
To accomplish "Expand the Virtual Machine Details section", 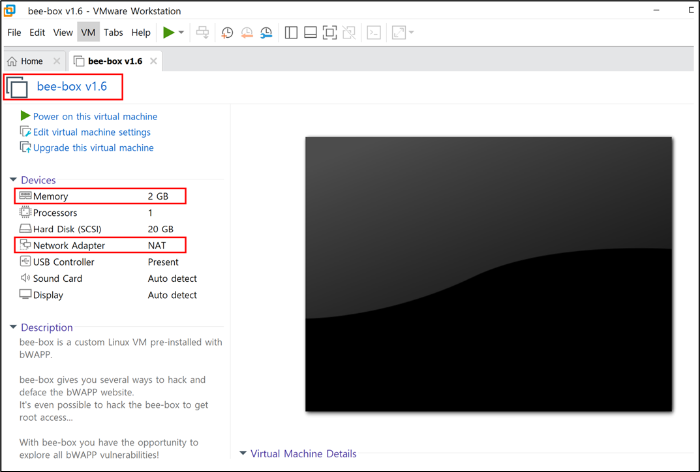I will point(243,453).
